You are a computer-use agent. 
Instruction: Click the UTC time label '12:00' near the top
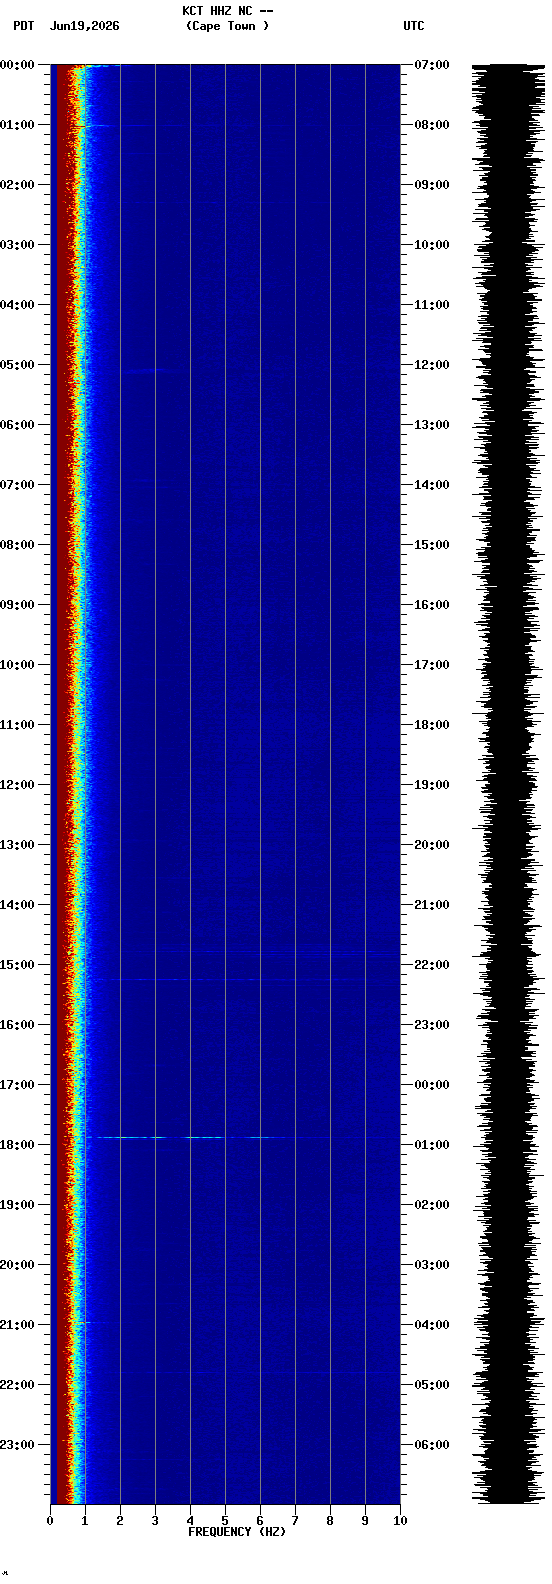(x=431, y=365)
